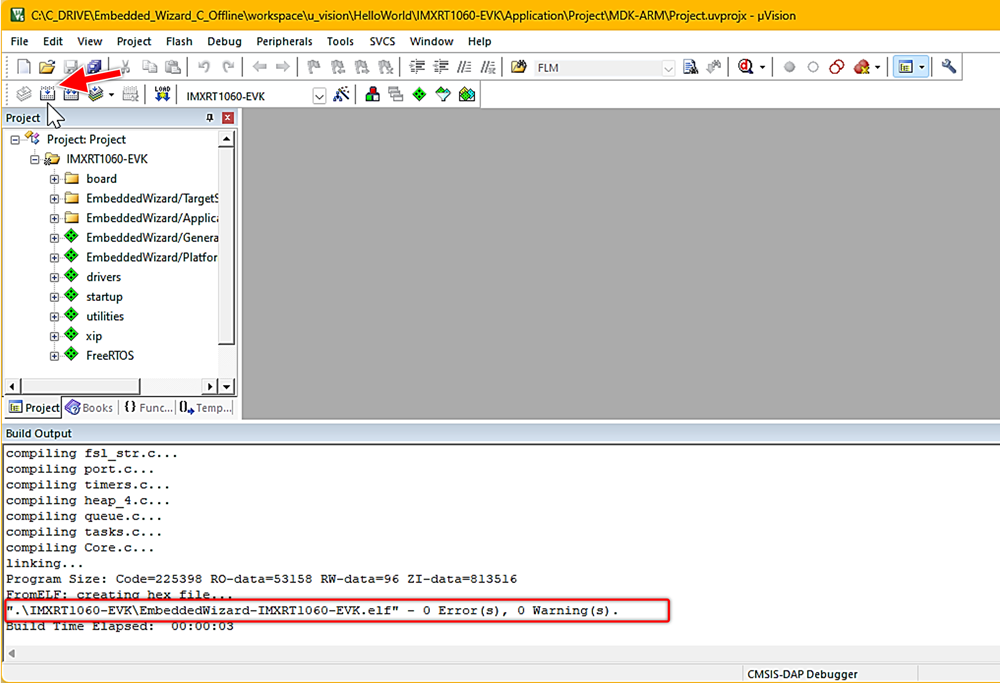The image size is (1000, 683).
Task: Click the FLM find text field
Action: tap(596, 67)
